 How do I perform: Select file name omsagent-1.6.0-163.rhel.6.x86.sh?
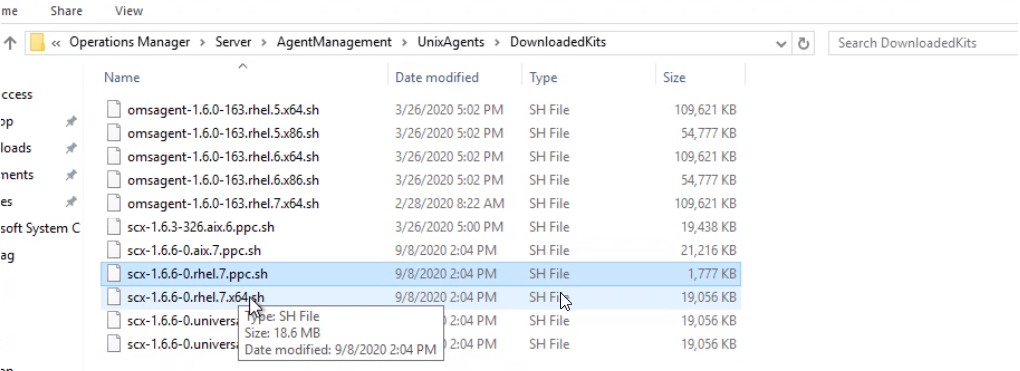pyautogui.click(x=223, y=180)
